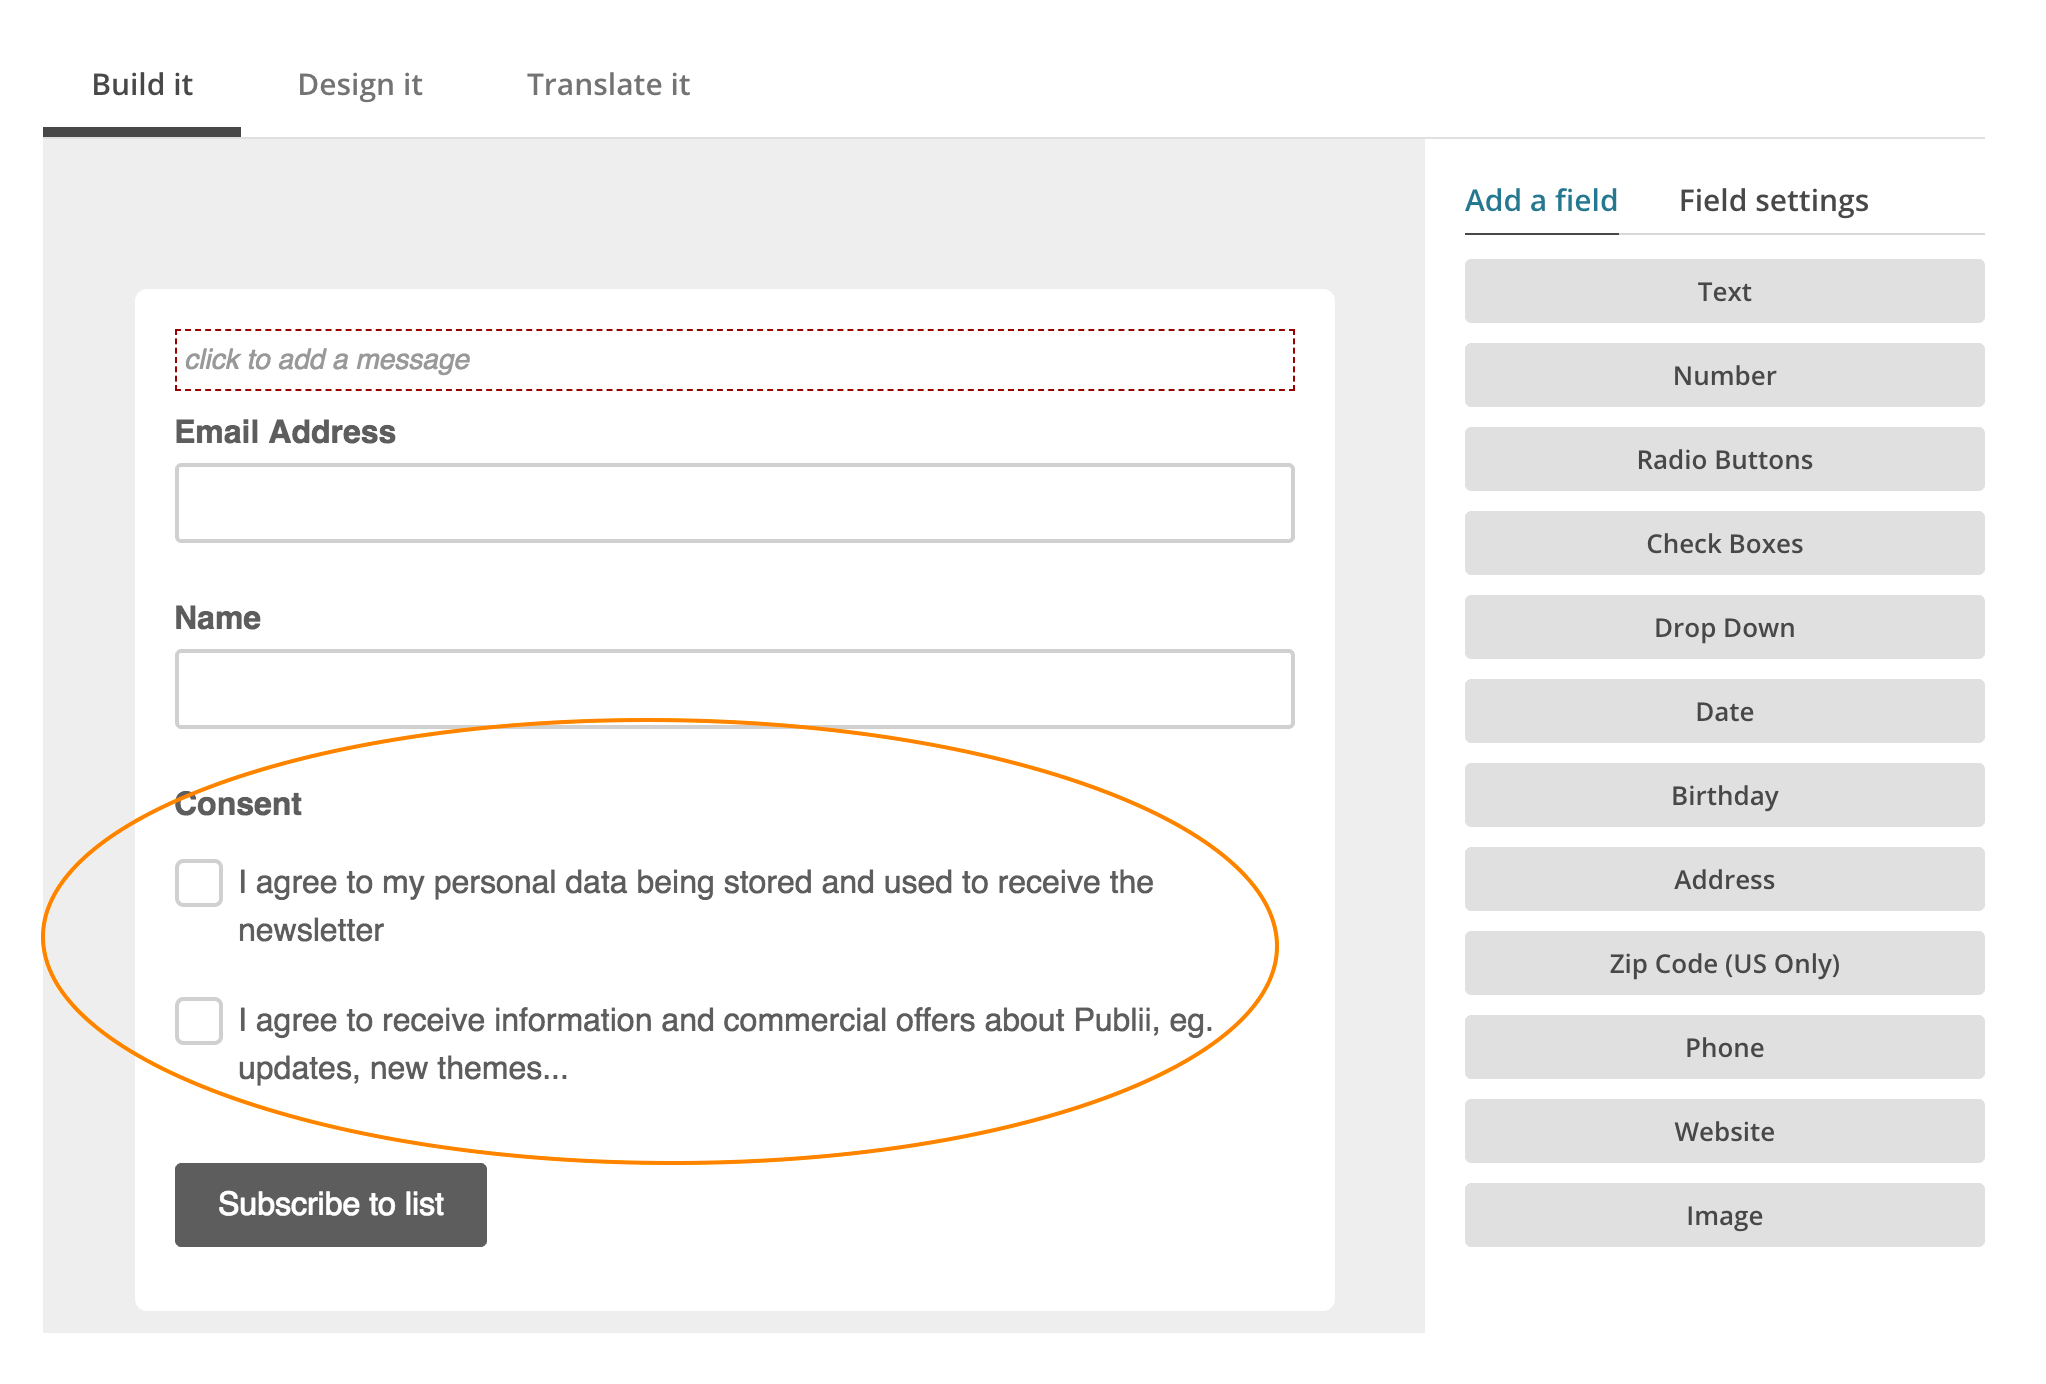Screen dimensions: 2046x1384
Task: Switch to the Design it tab
Action: pyautogui.click(x=361, y=84)
